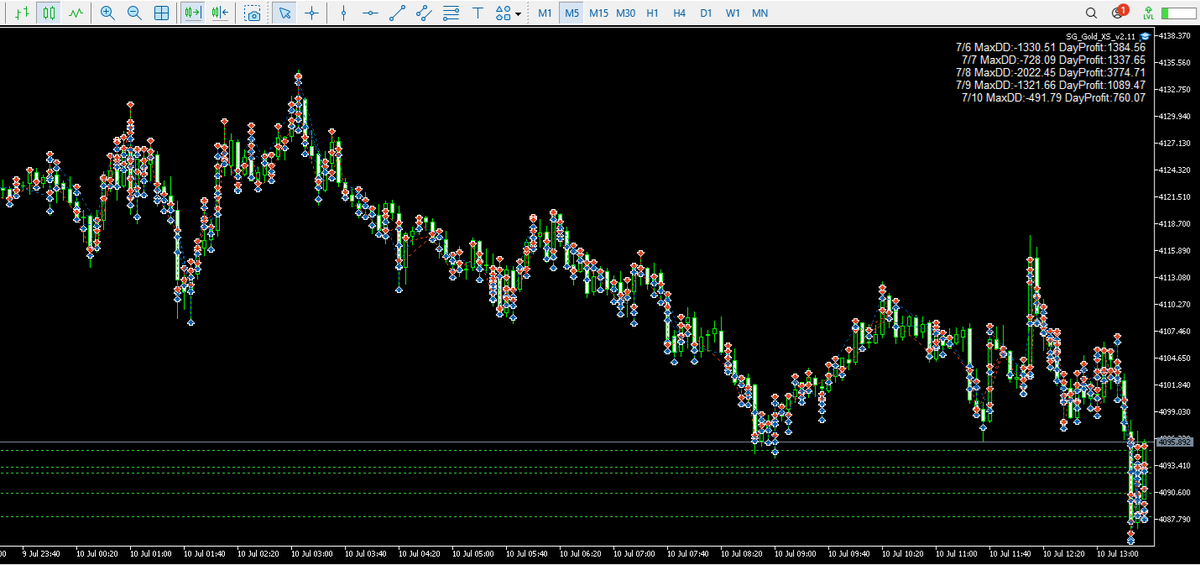Viewport: 1200px width, 565px height.
Task: Click the expert advisor hat icon
Action: pyautogui.click(x=1145, y=36)
